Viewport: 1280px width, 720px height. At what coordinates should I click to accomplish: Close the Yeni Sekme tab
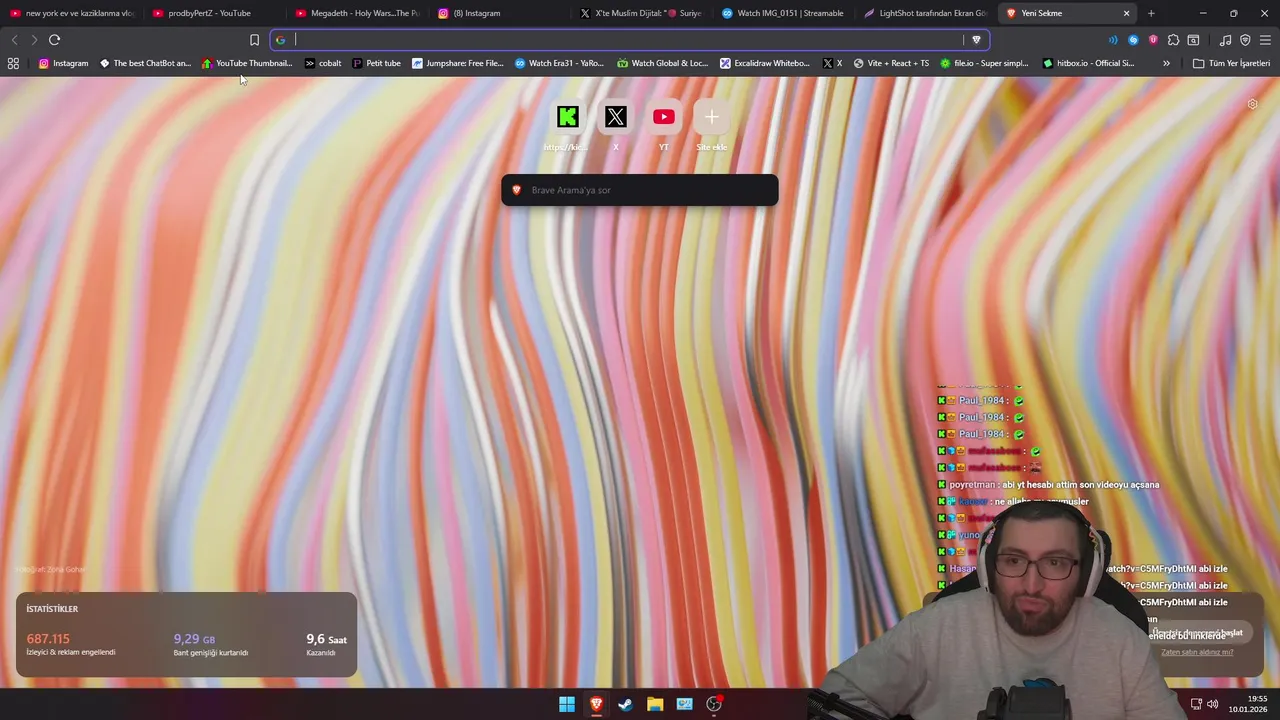coord(1126,13)
